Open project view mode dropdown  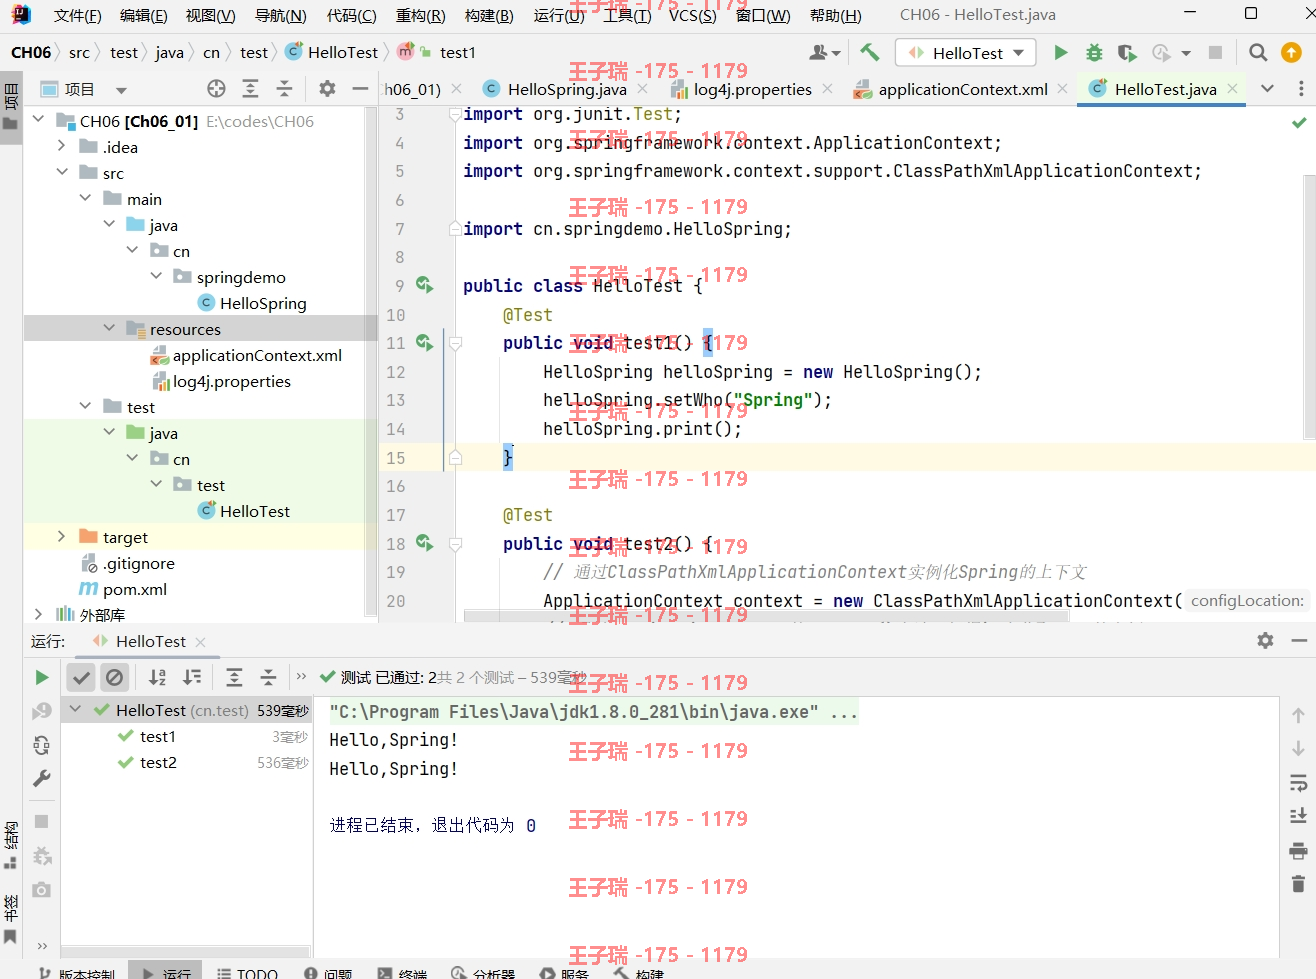pyautogui.click(x=121, y=90)
